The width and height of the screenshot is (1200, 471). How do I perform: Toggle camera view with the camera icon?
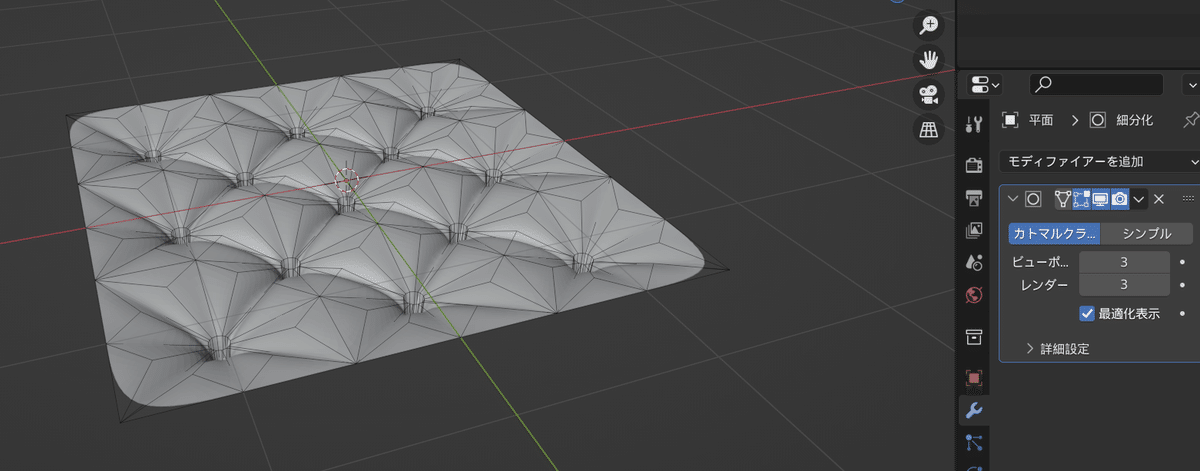pyautogui.click(x=930, y=94)
